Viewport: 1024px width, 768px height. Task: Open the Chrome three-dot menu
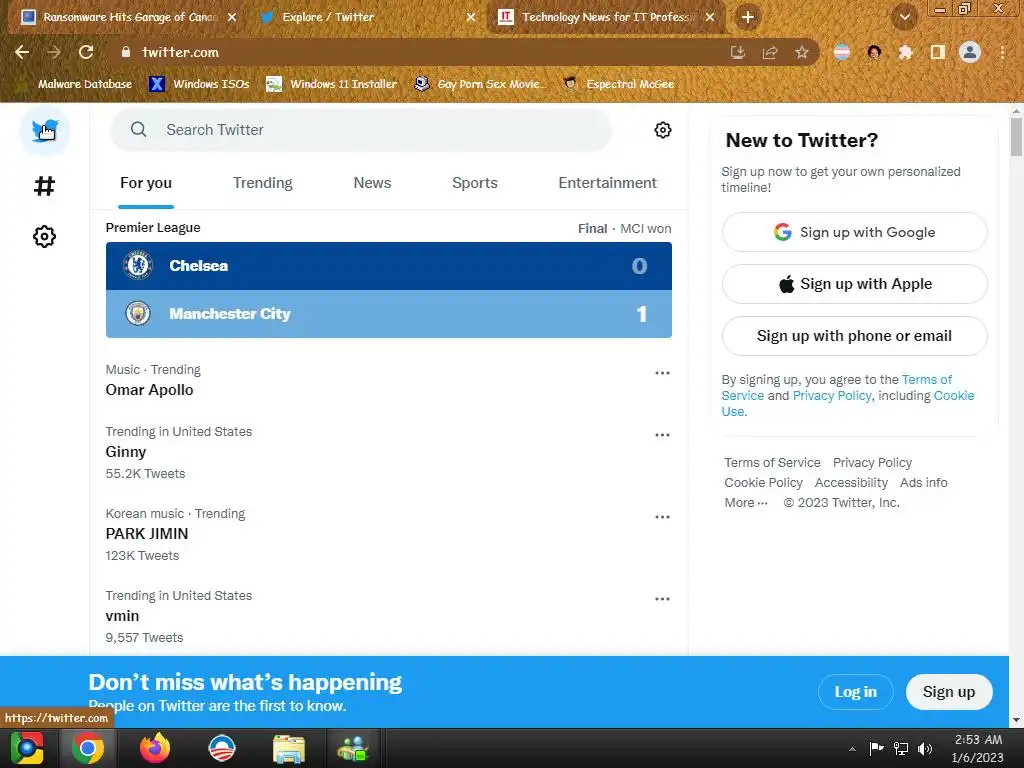1002,52
